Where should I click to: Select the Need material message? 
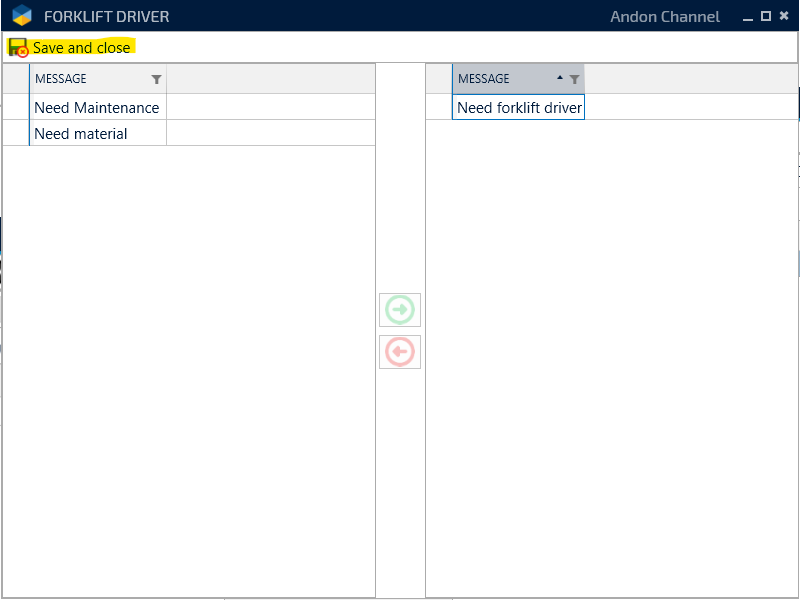81,133
